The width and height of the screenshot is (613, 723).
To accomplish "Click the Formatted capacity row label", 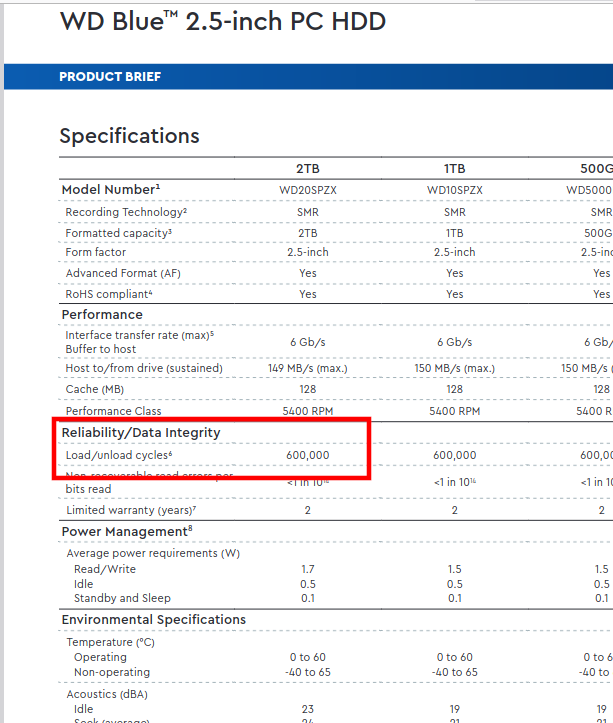I will [119, 233].
